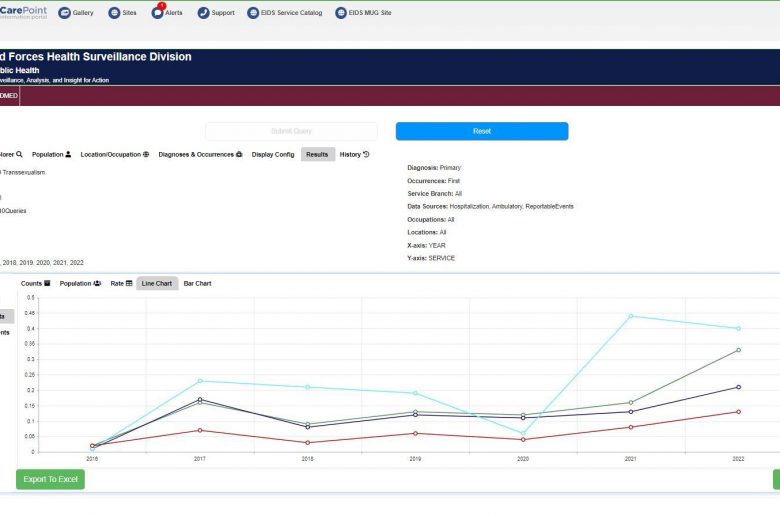This screenshot has height=516, width=780.
Task: Open the Location/Occupation tab
Action: 114,154
